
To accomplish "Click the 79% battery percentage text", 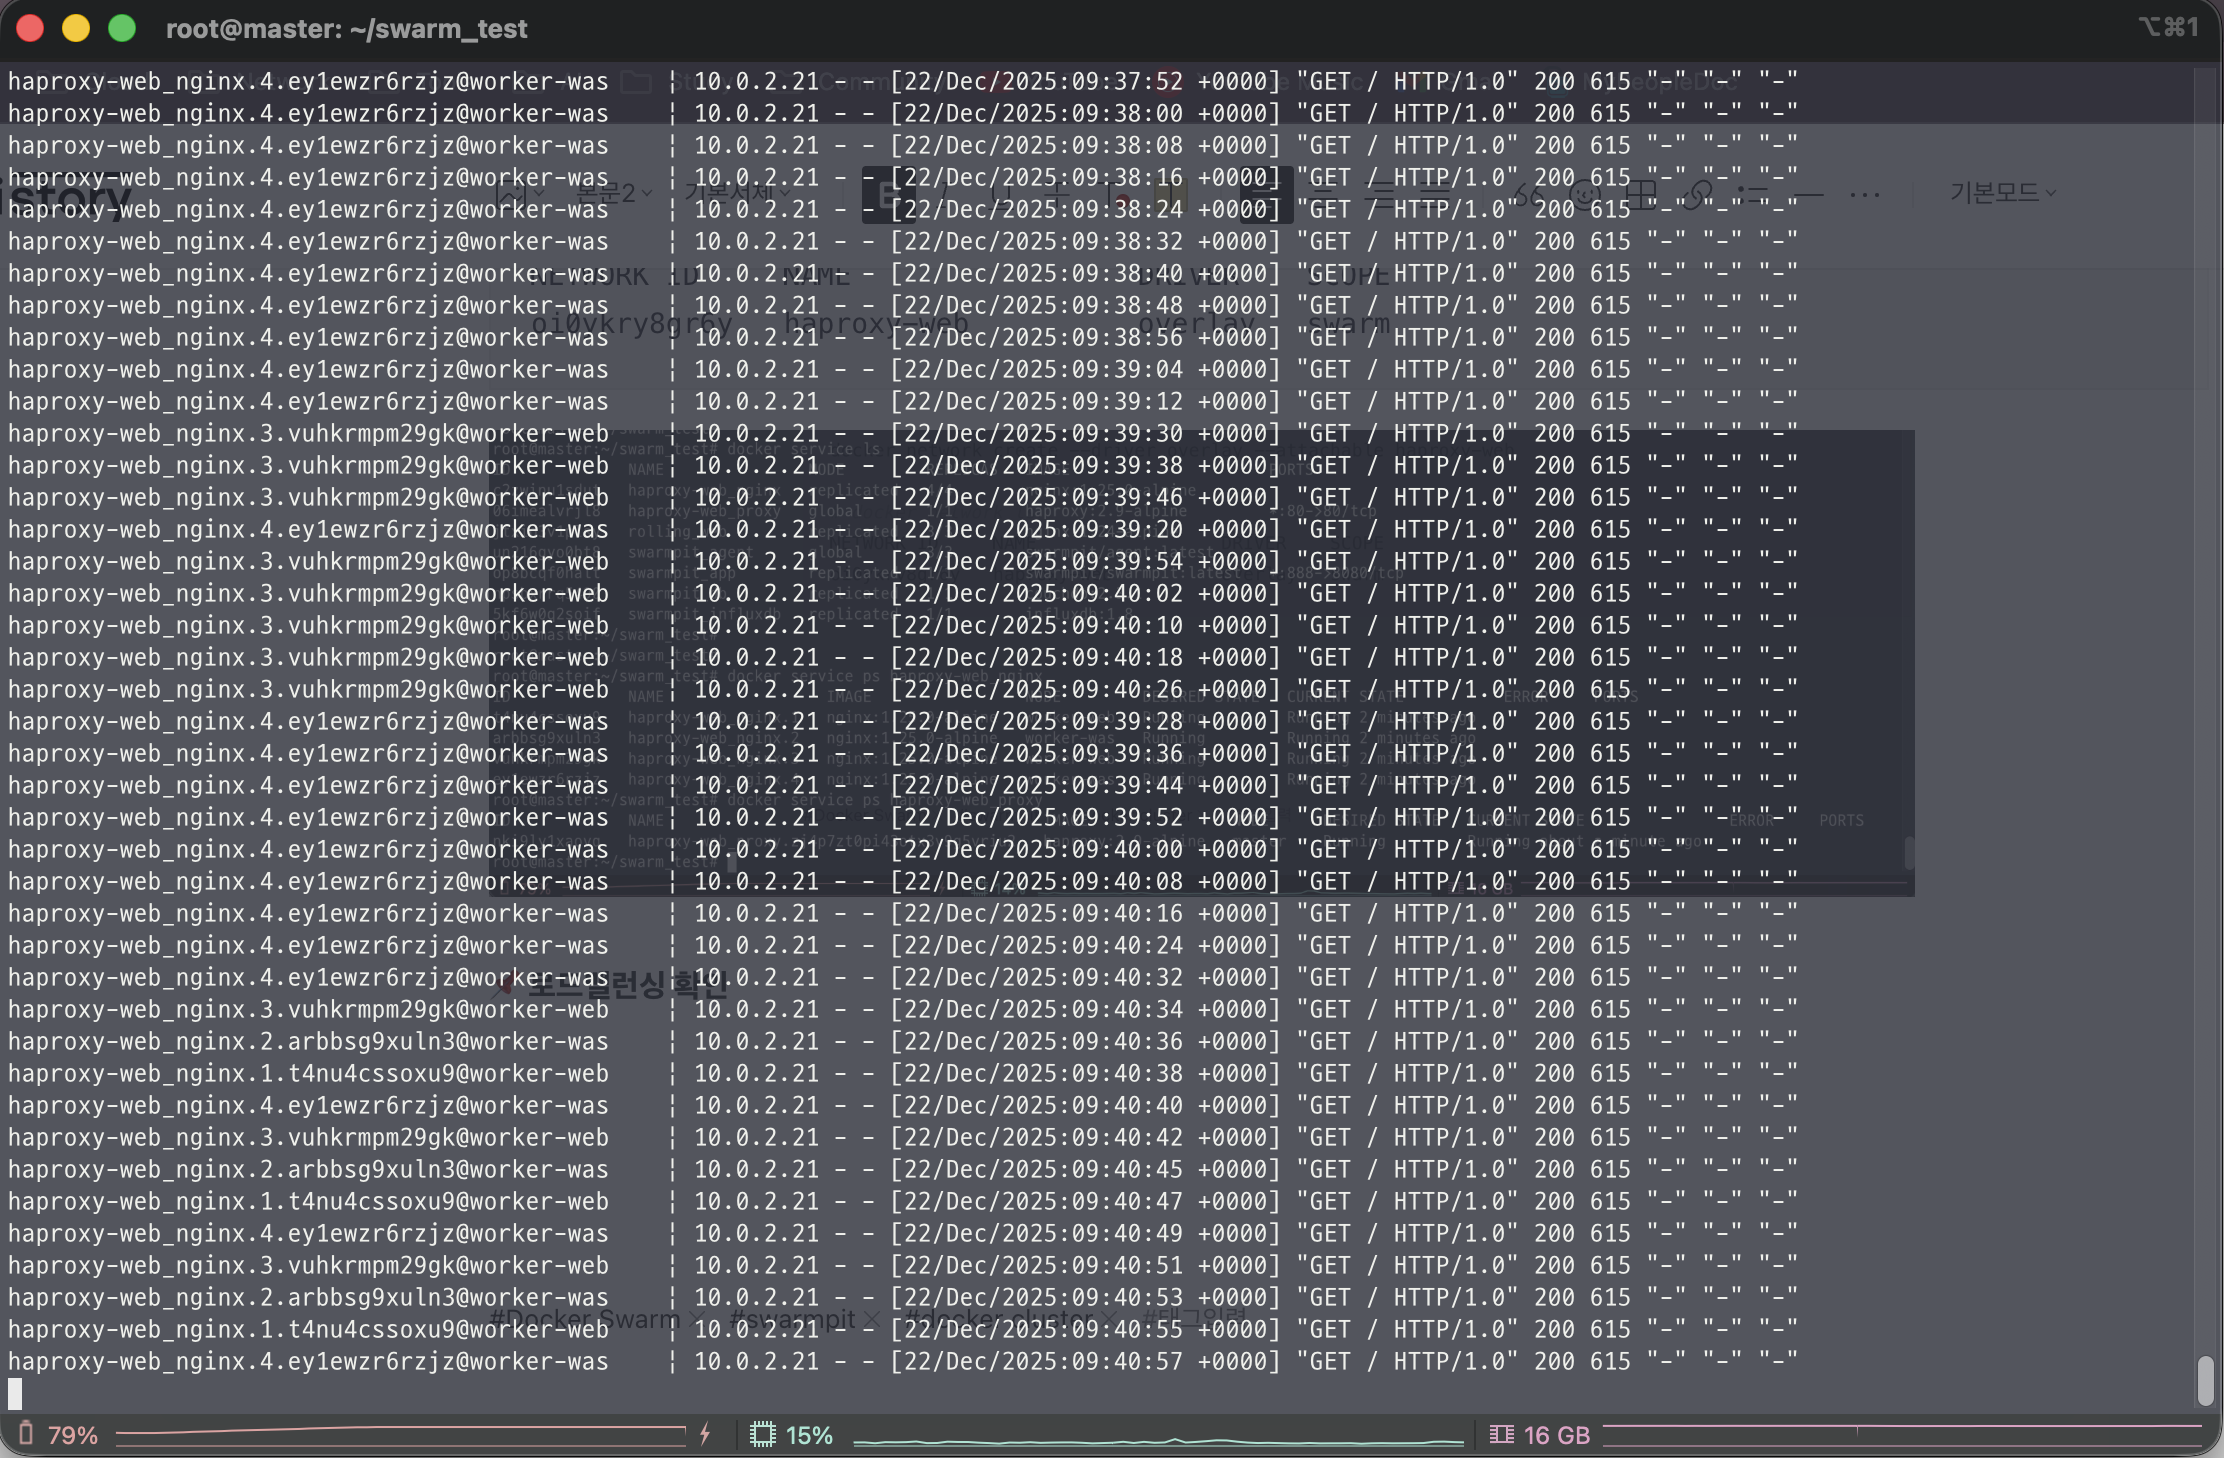I will coord(73,1435).
